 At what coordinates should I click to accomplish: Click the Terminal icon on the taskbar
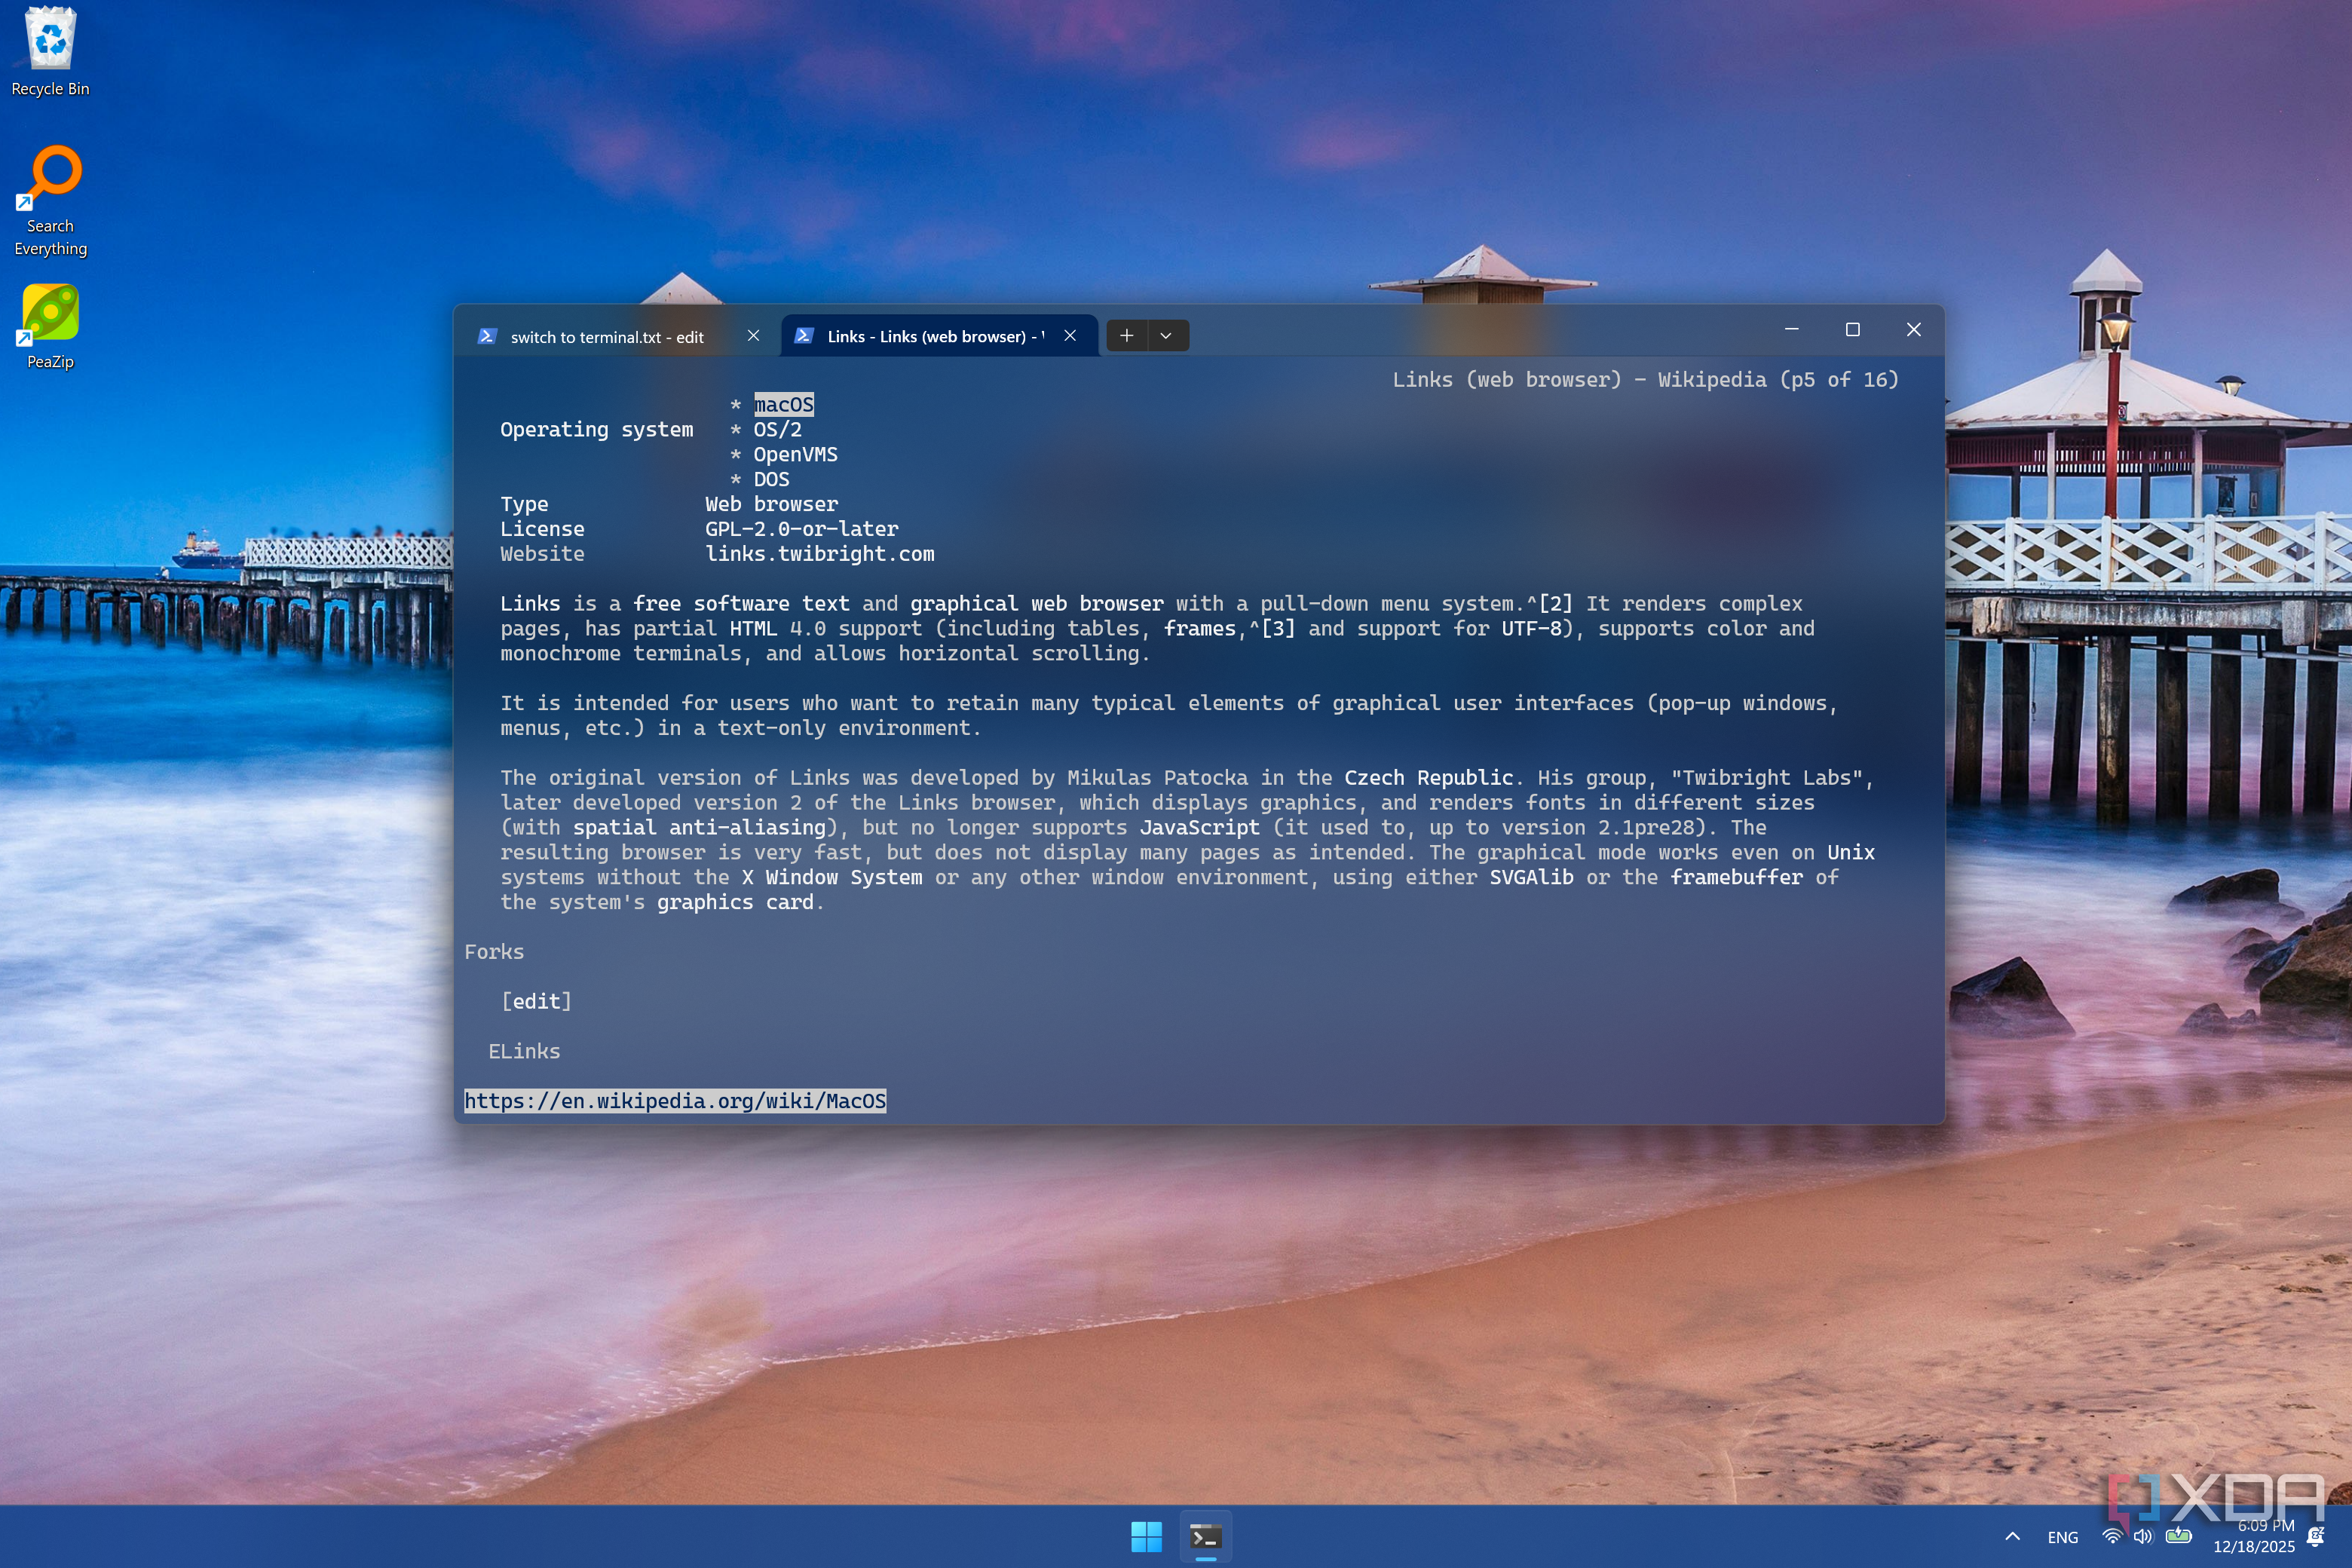pyautogui.click(x=1205, y=1537)
